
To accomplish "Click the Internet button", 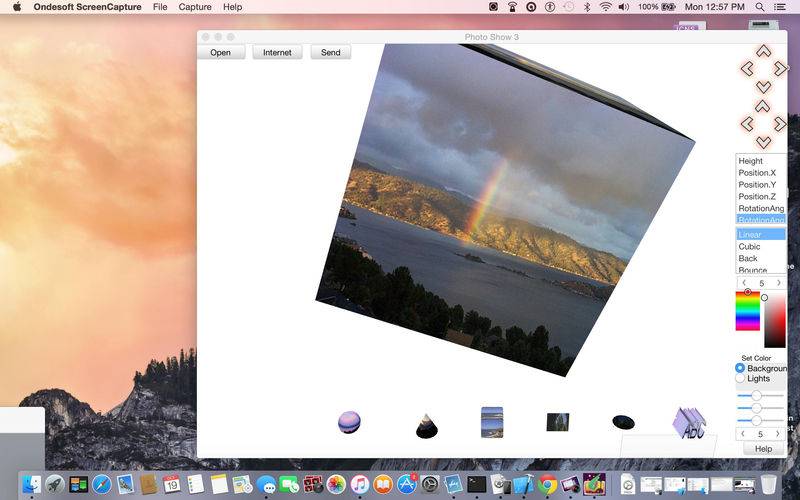I will point(277,53).
